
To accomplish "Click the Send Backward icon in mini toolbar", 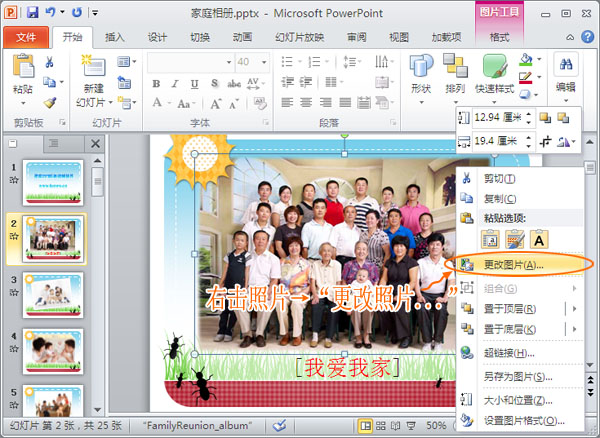I will pos(563,118).
